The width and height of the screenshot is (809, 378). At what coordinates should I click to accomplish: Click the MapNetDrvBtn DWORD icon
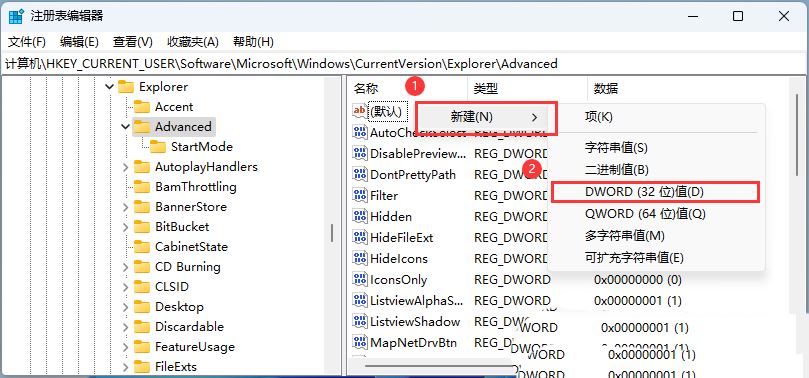click(x=360, y=342)
